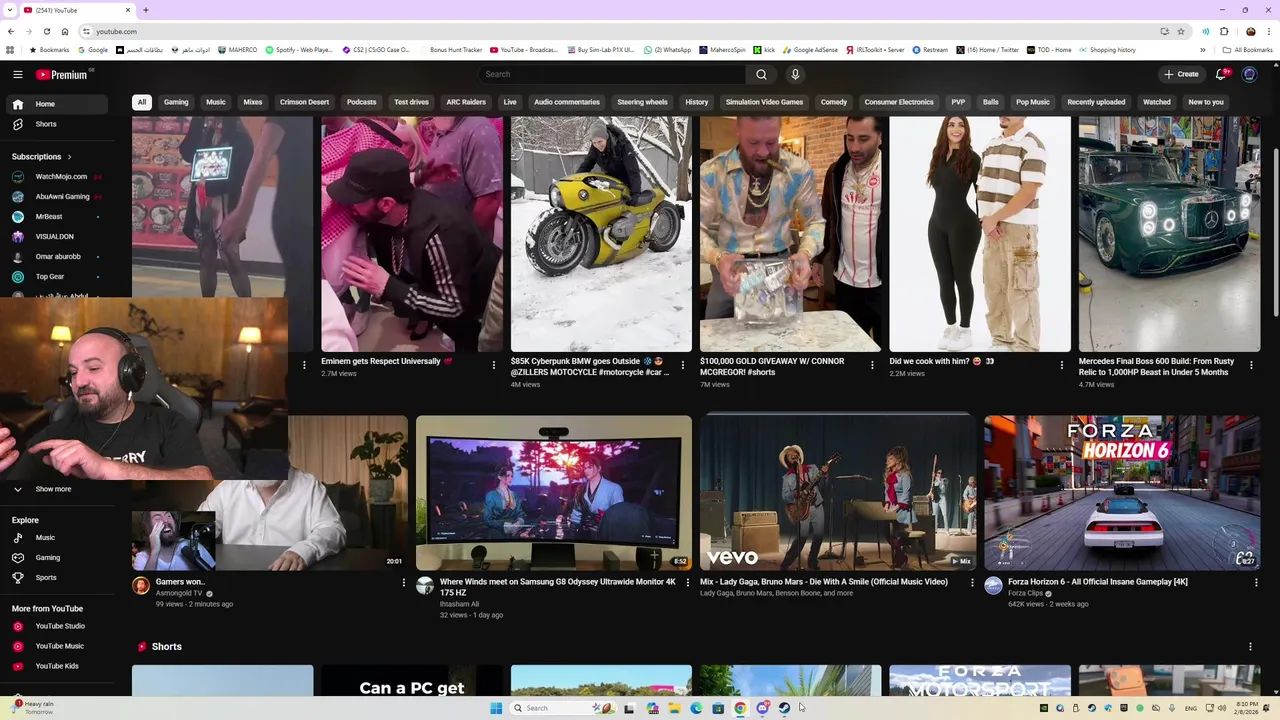Play the yellow BMW motorcycle short thumbnail

pyautogui.click(x=601, y=234)
